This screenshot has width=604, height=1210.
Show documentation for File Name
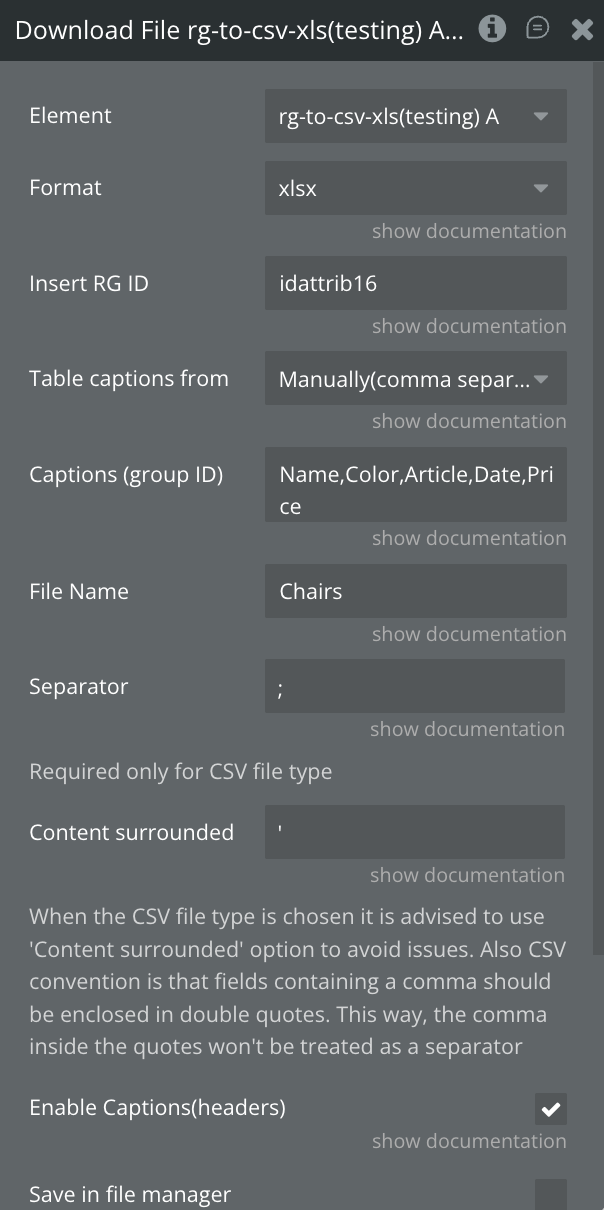click(x=469, y=634)
